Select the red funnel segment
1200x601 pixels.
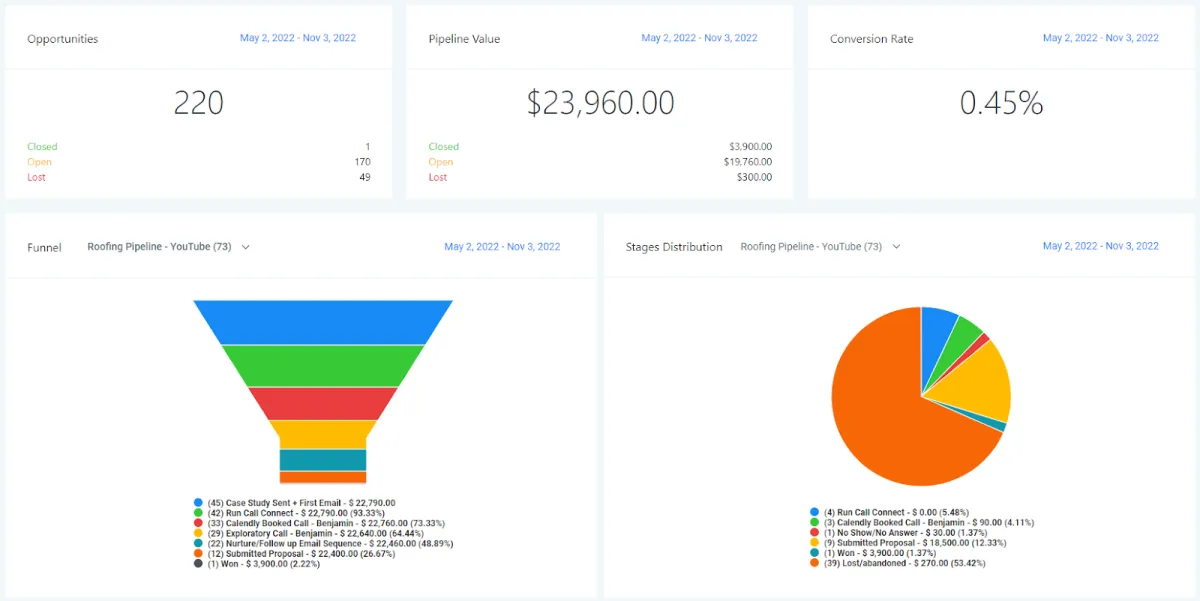pos(323,403)
